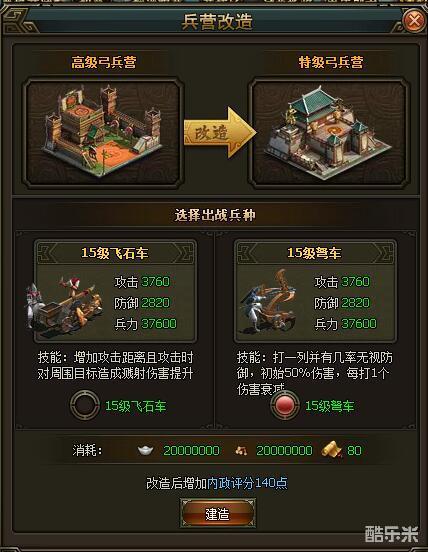Click the 15级飞石车 card title
Viewport: 428px width, 552px height.
pyautogui.click(x=115, y=253)
